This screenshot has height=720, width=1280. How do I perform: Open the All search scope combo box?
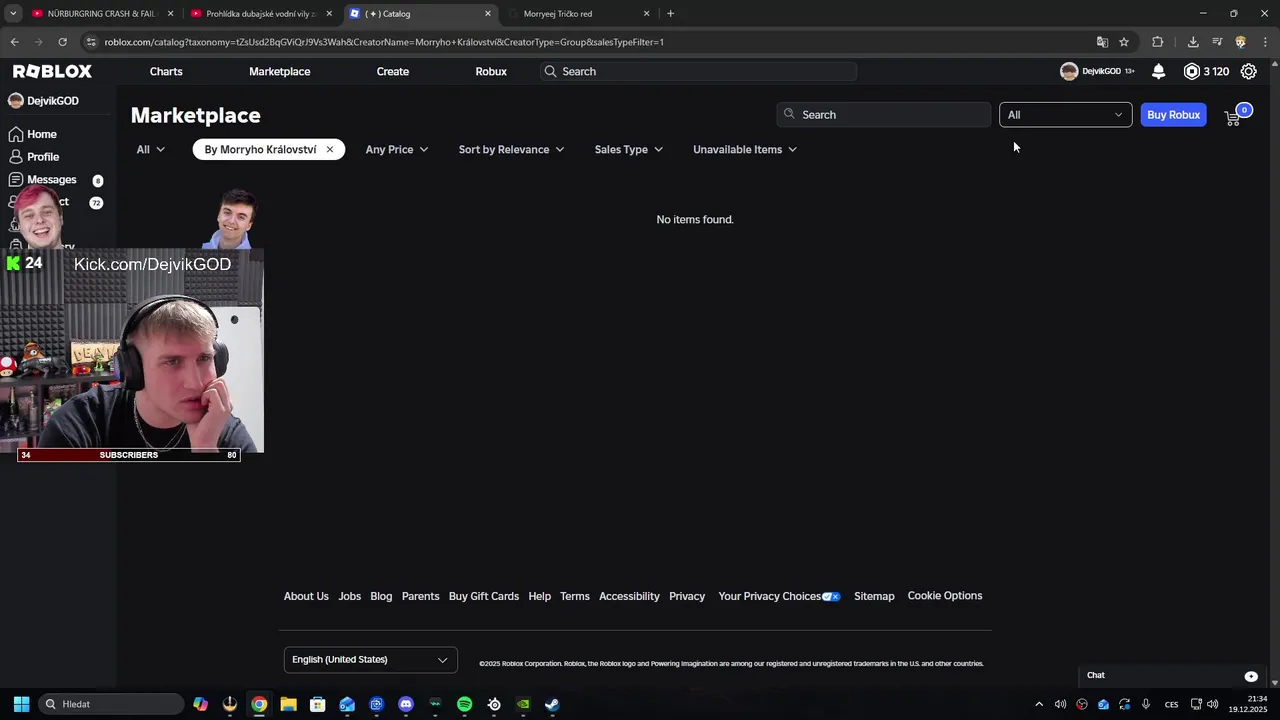(1065, 115)
